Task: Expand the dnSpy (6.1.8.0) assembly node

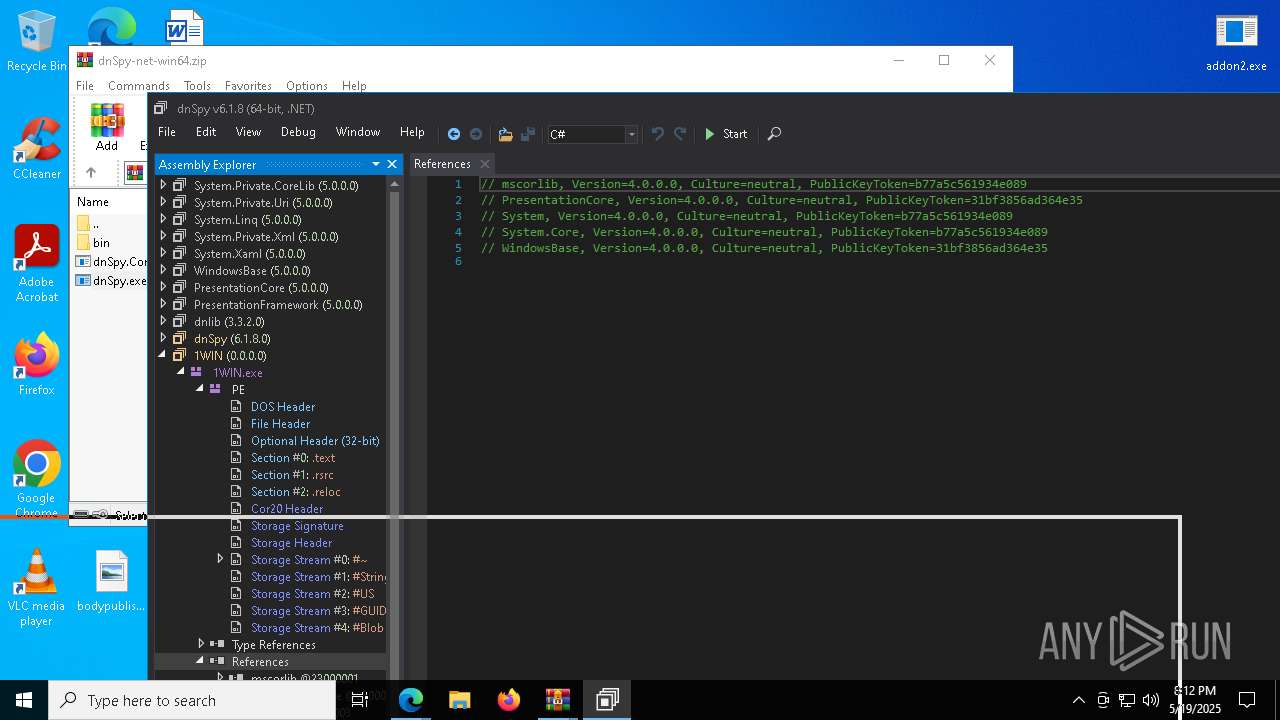Action: [x=163, y=338]
